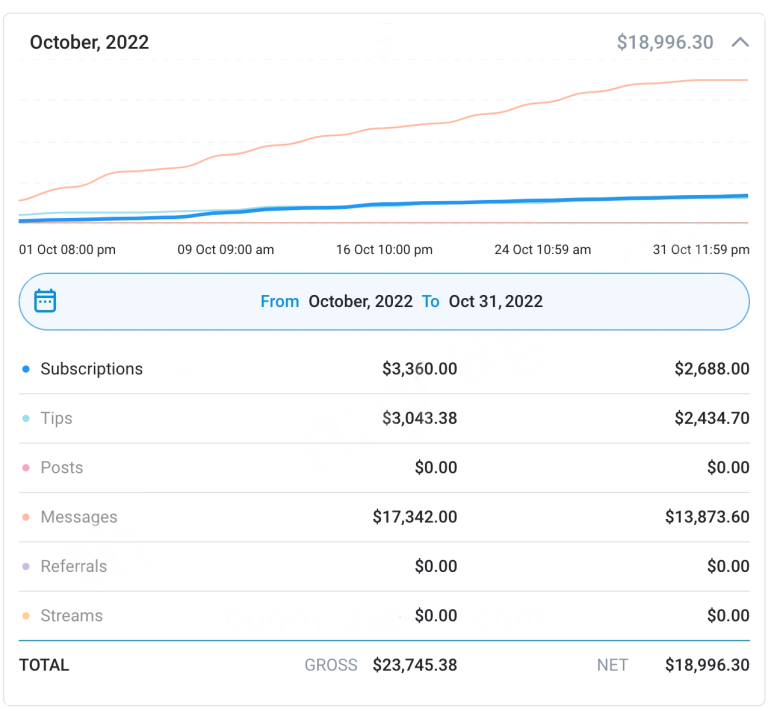Screen dimensions: 768x708
Task: Click the pink Posts legend dot
Action: (26, 468)
